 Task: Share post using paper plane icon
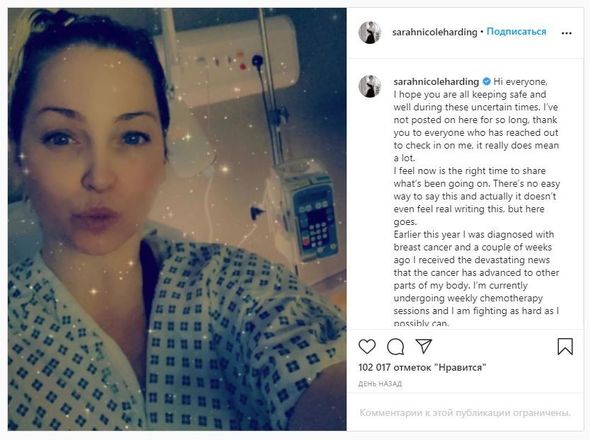click(x=423, y=346)
